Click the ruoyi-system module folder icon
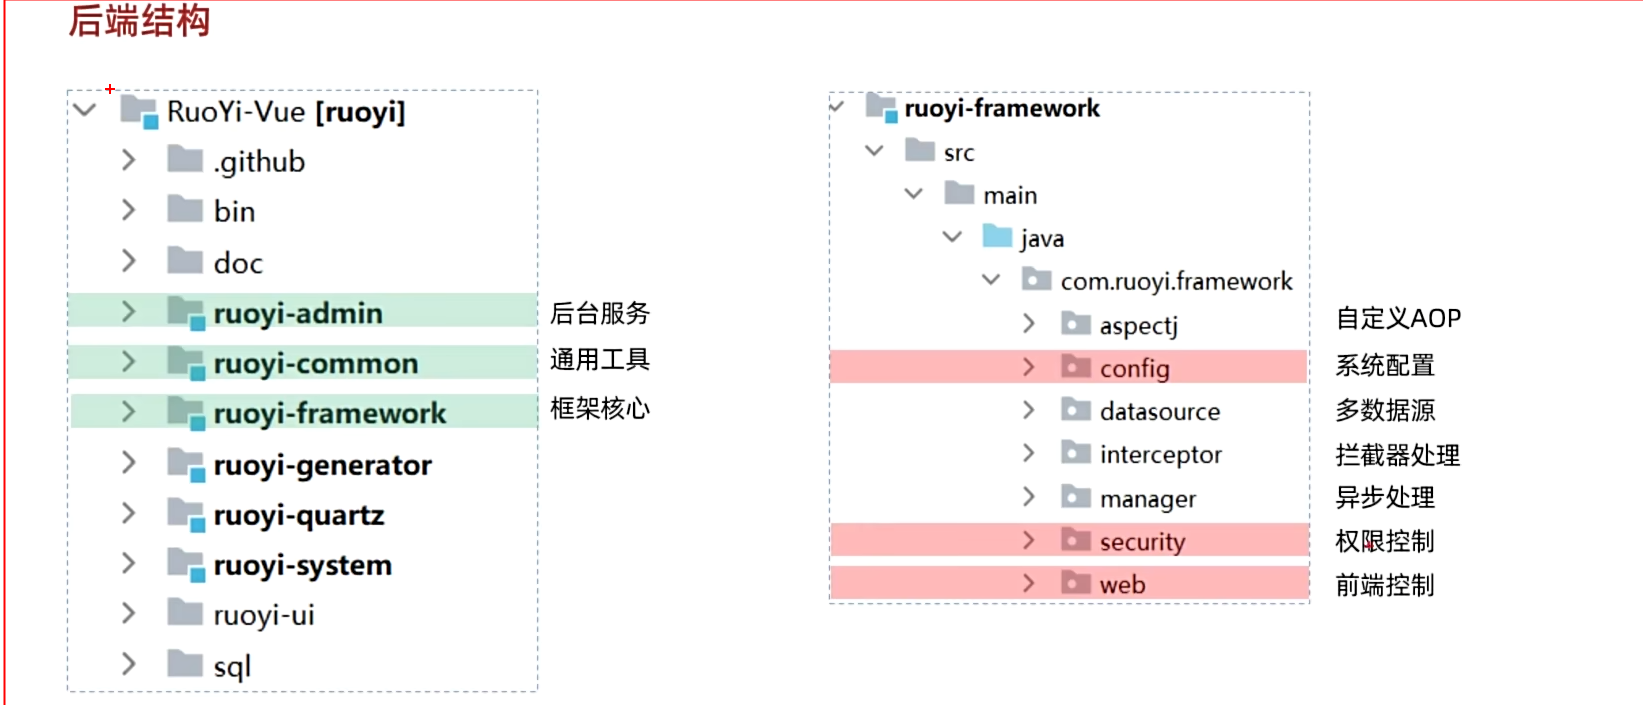Viewport: 1643px width, 705px height. (x=186, y=564)
